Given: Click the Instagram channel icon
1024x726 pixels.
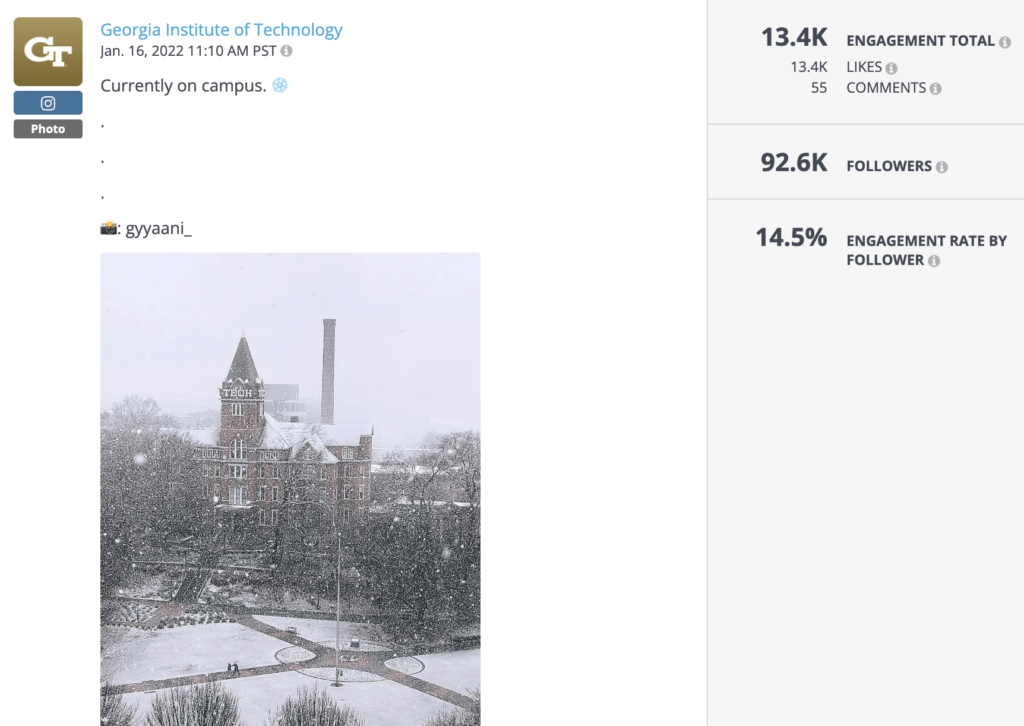Looking at the screenshot, I should (x=47, y=102).
